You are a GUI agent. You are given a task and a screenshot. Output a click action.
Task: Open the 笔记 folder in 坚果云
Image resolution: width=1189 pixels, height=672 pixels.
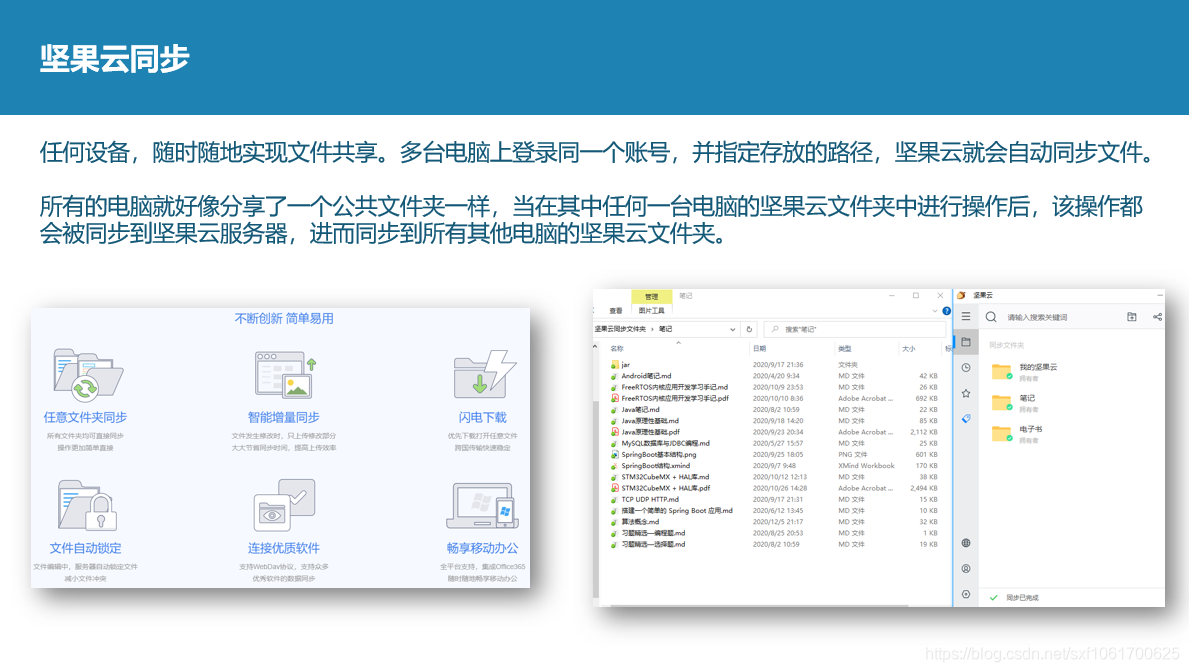(x=1015, y=403)
